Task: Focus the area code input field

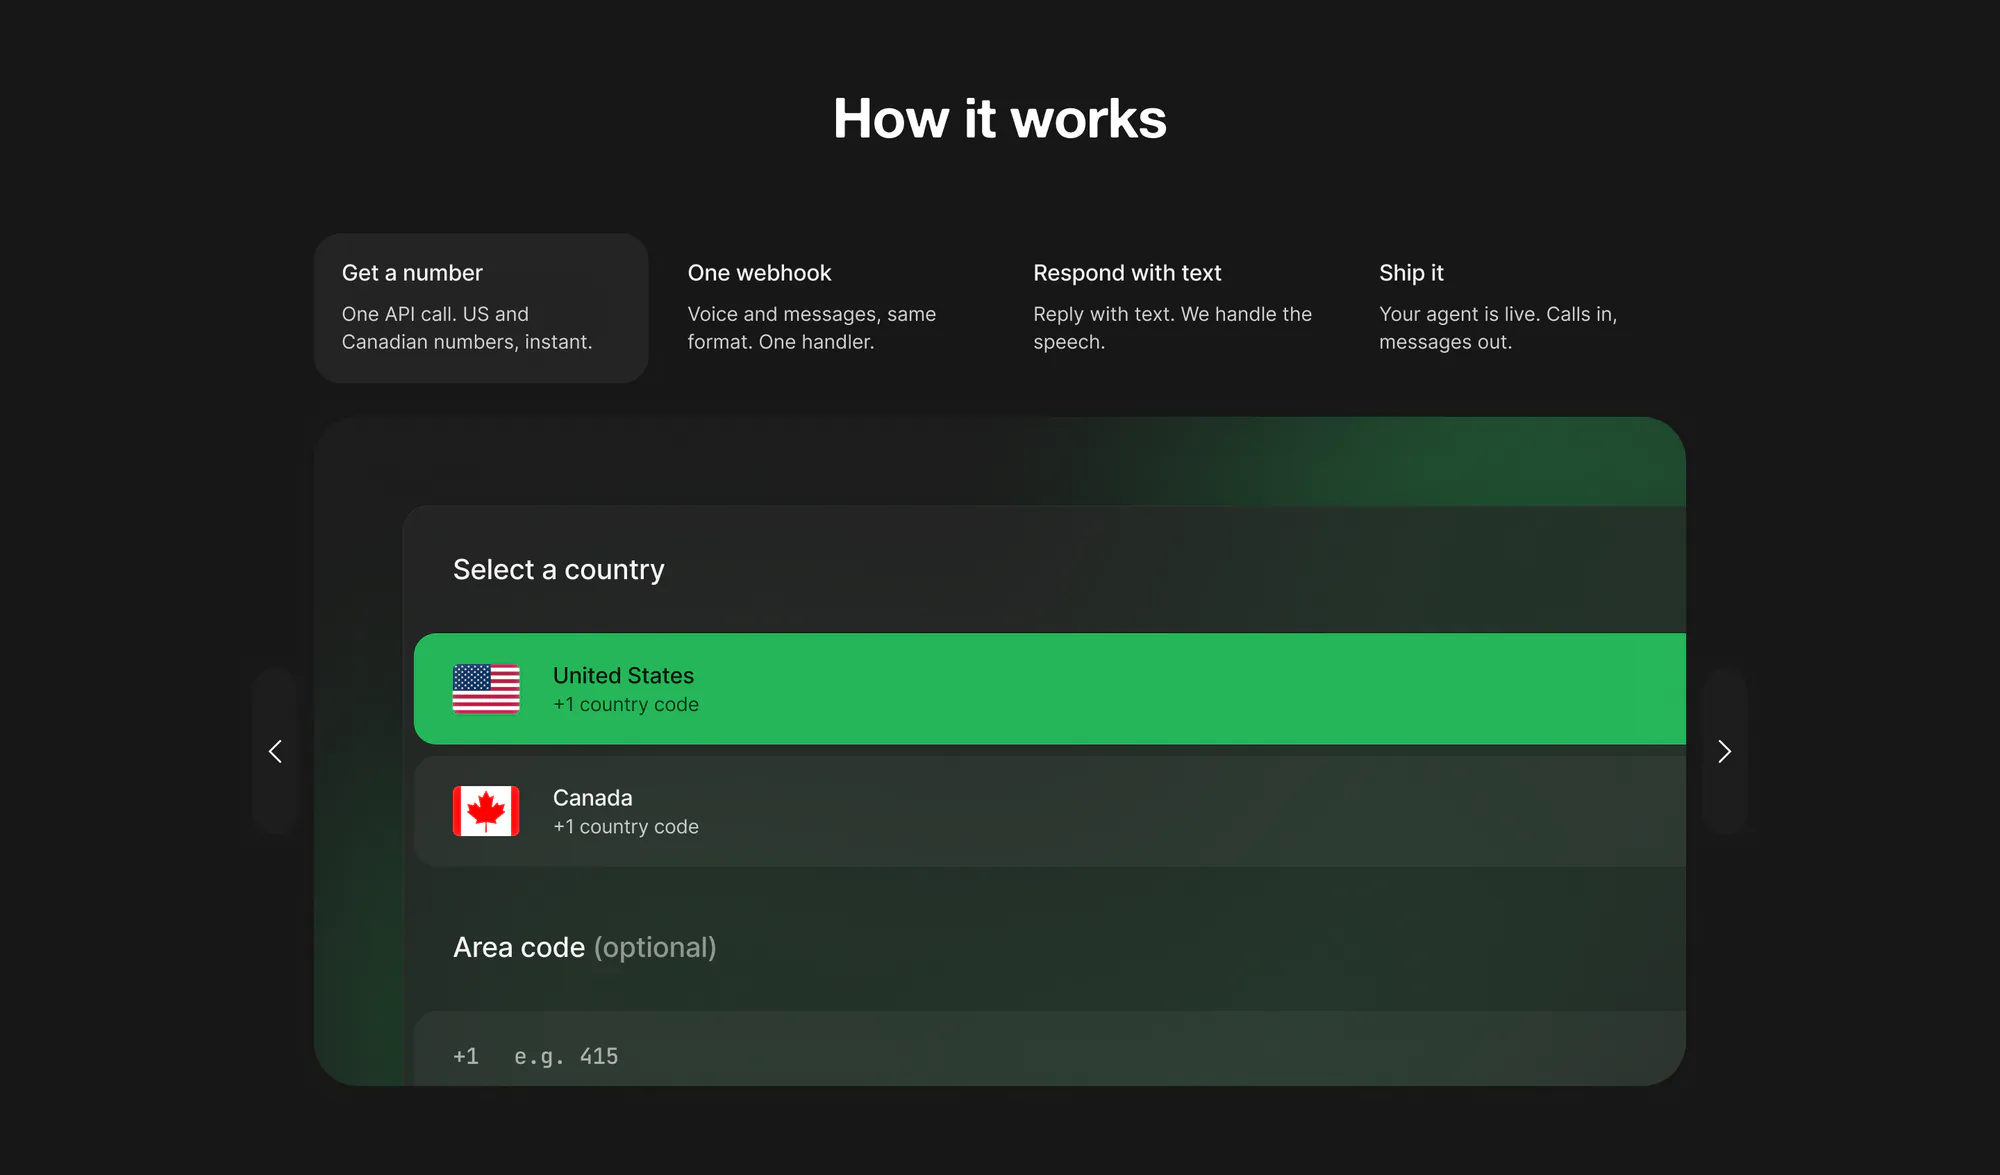Action: coord(1050,1049)
